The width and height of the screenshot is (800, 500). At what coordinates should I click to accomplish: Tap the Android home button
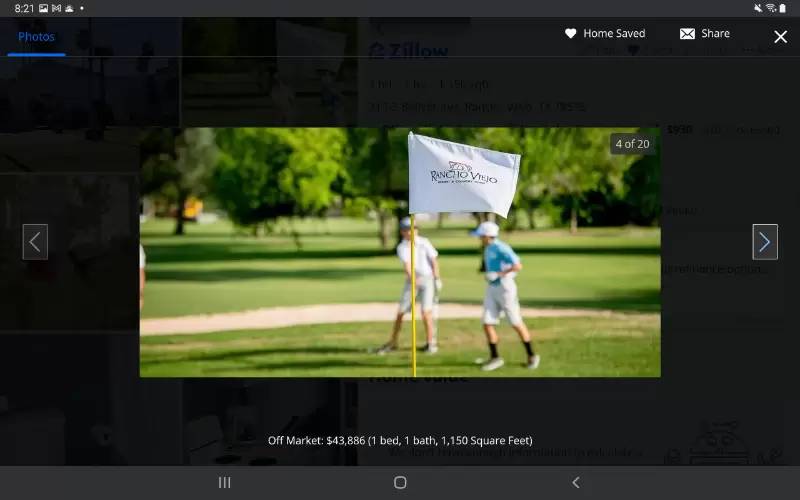pyautogui.click(x=400, y=482)
